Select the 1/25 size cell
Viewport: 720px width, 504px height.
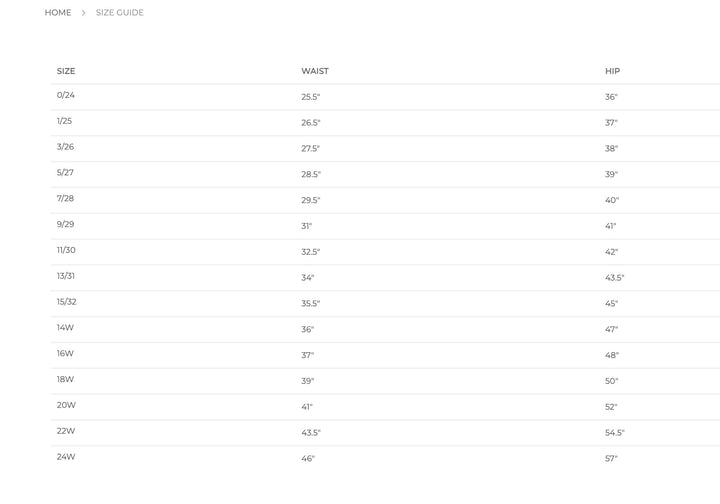[x=65, y=121]
